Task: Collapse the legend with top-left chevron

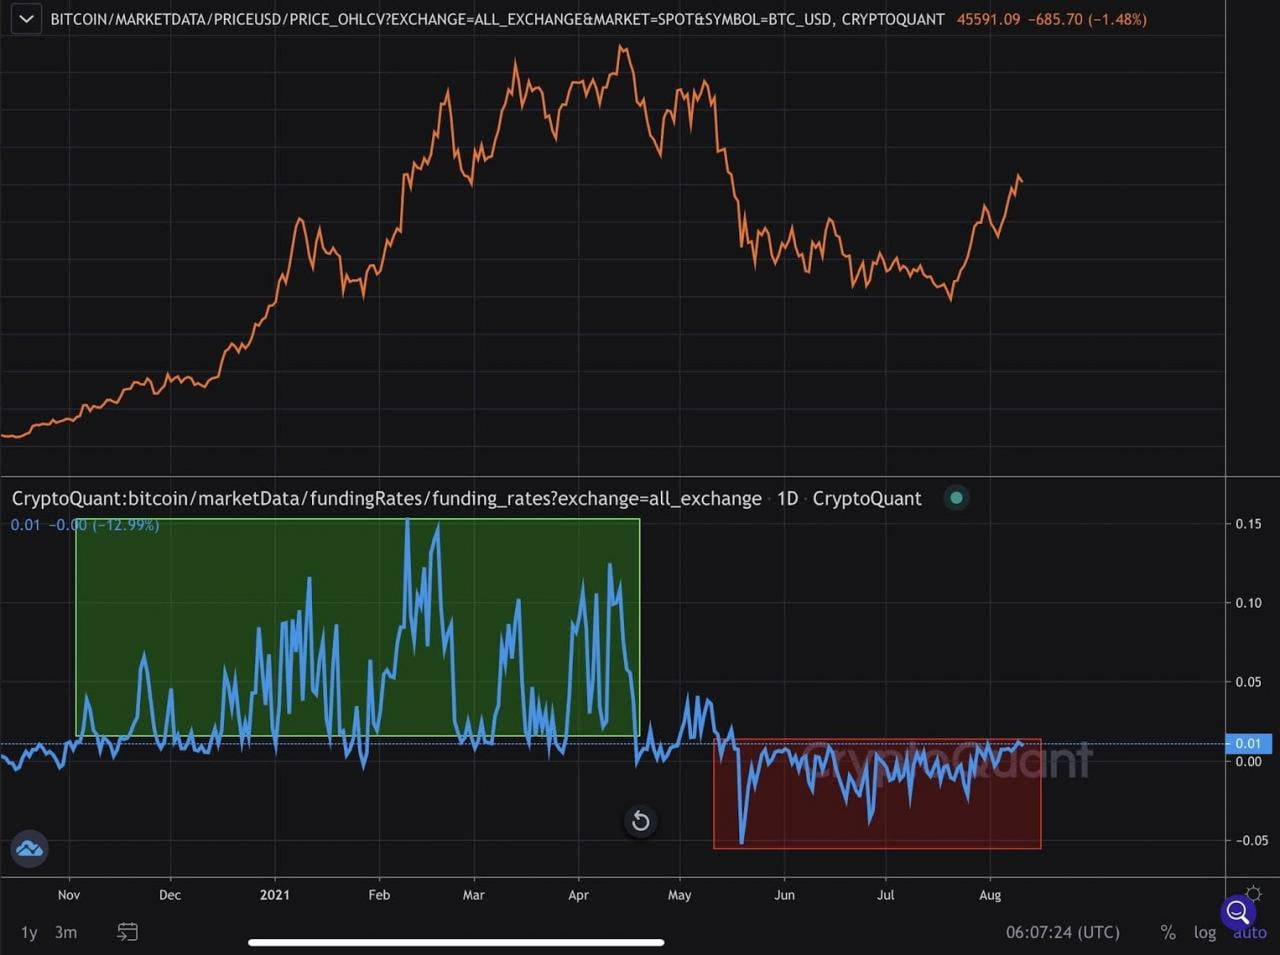Action: [26, 19]
